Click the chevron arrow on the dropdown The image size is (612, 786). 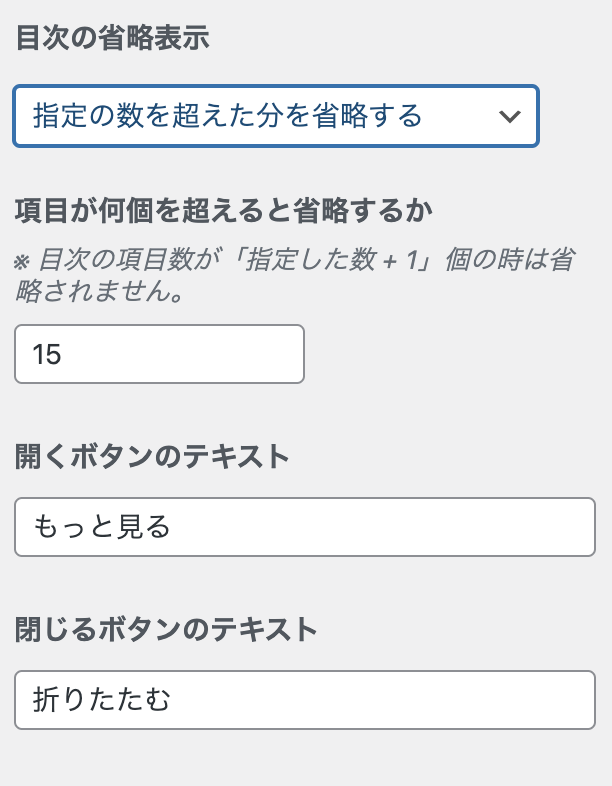[509, 117]
